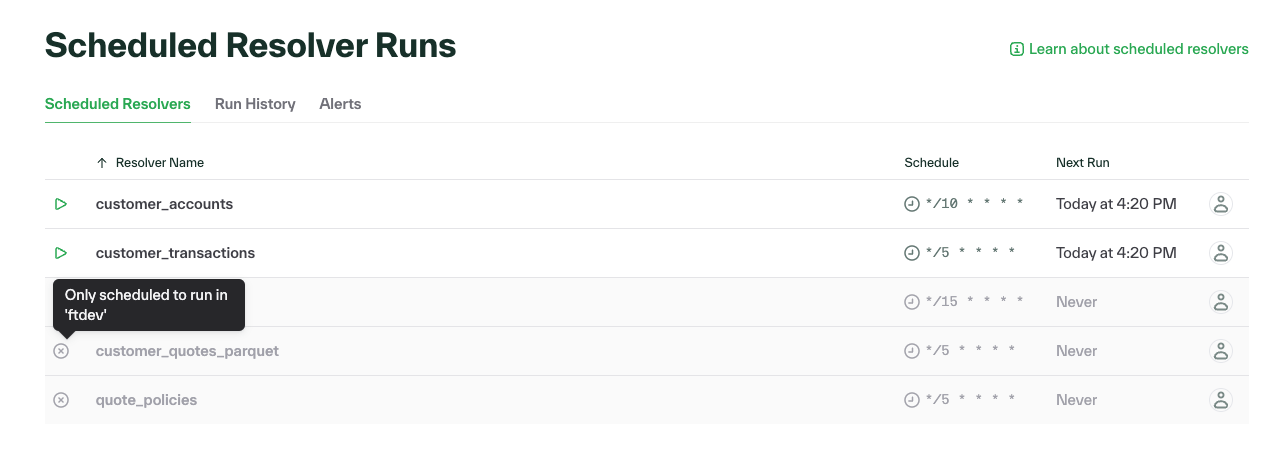Click run icon for customer_transactions resolver
1286x464 pixels.
pyautogui.click(x=61, y=253)
